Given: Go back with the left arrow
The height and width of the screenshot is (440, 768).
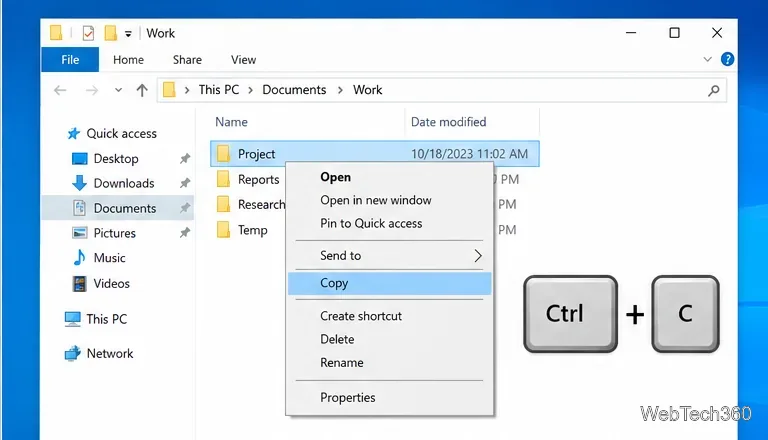Looking at the screenshot, I should [x=60, y=90].
